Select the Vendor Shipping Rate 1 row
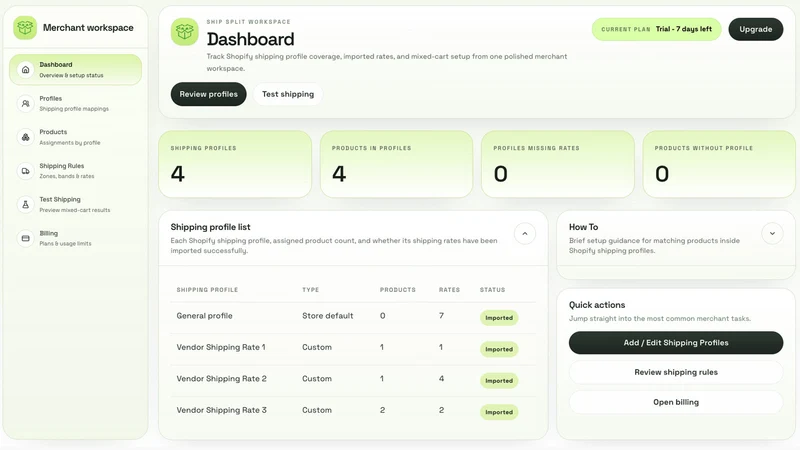This screenshot has width=800, height=450. pos(353,349)
